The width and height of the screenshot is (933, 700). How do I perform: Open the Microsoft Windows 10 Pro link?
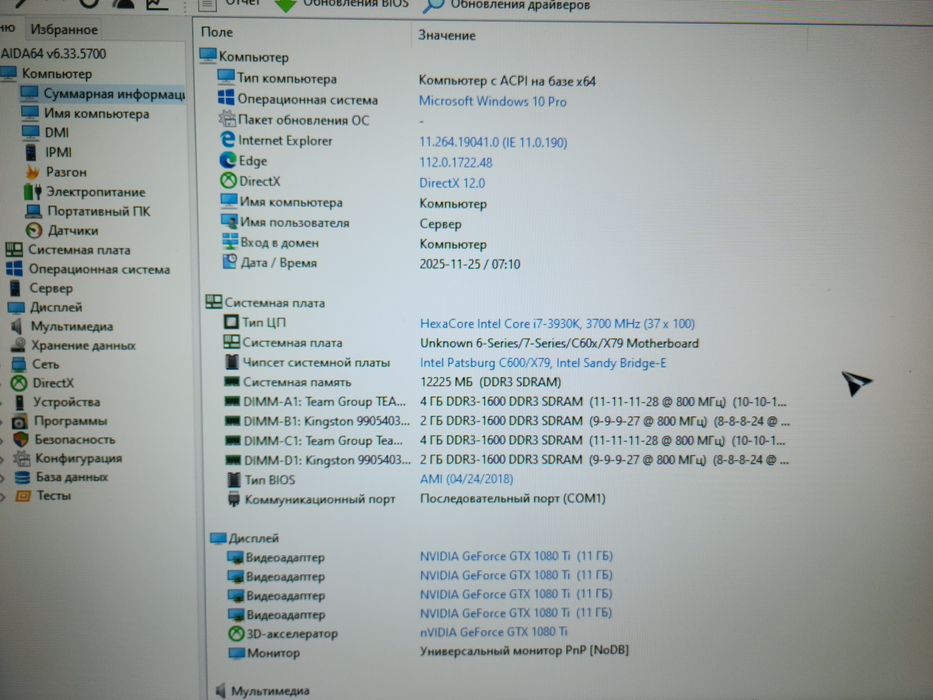click(493, 102)
